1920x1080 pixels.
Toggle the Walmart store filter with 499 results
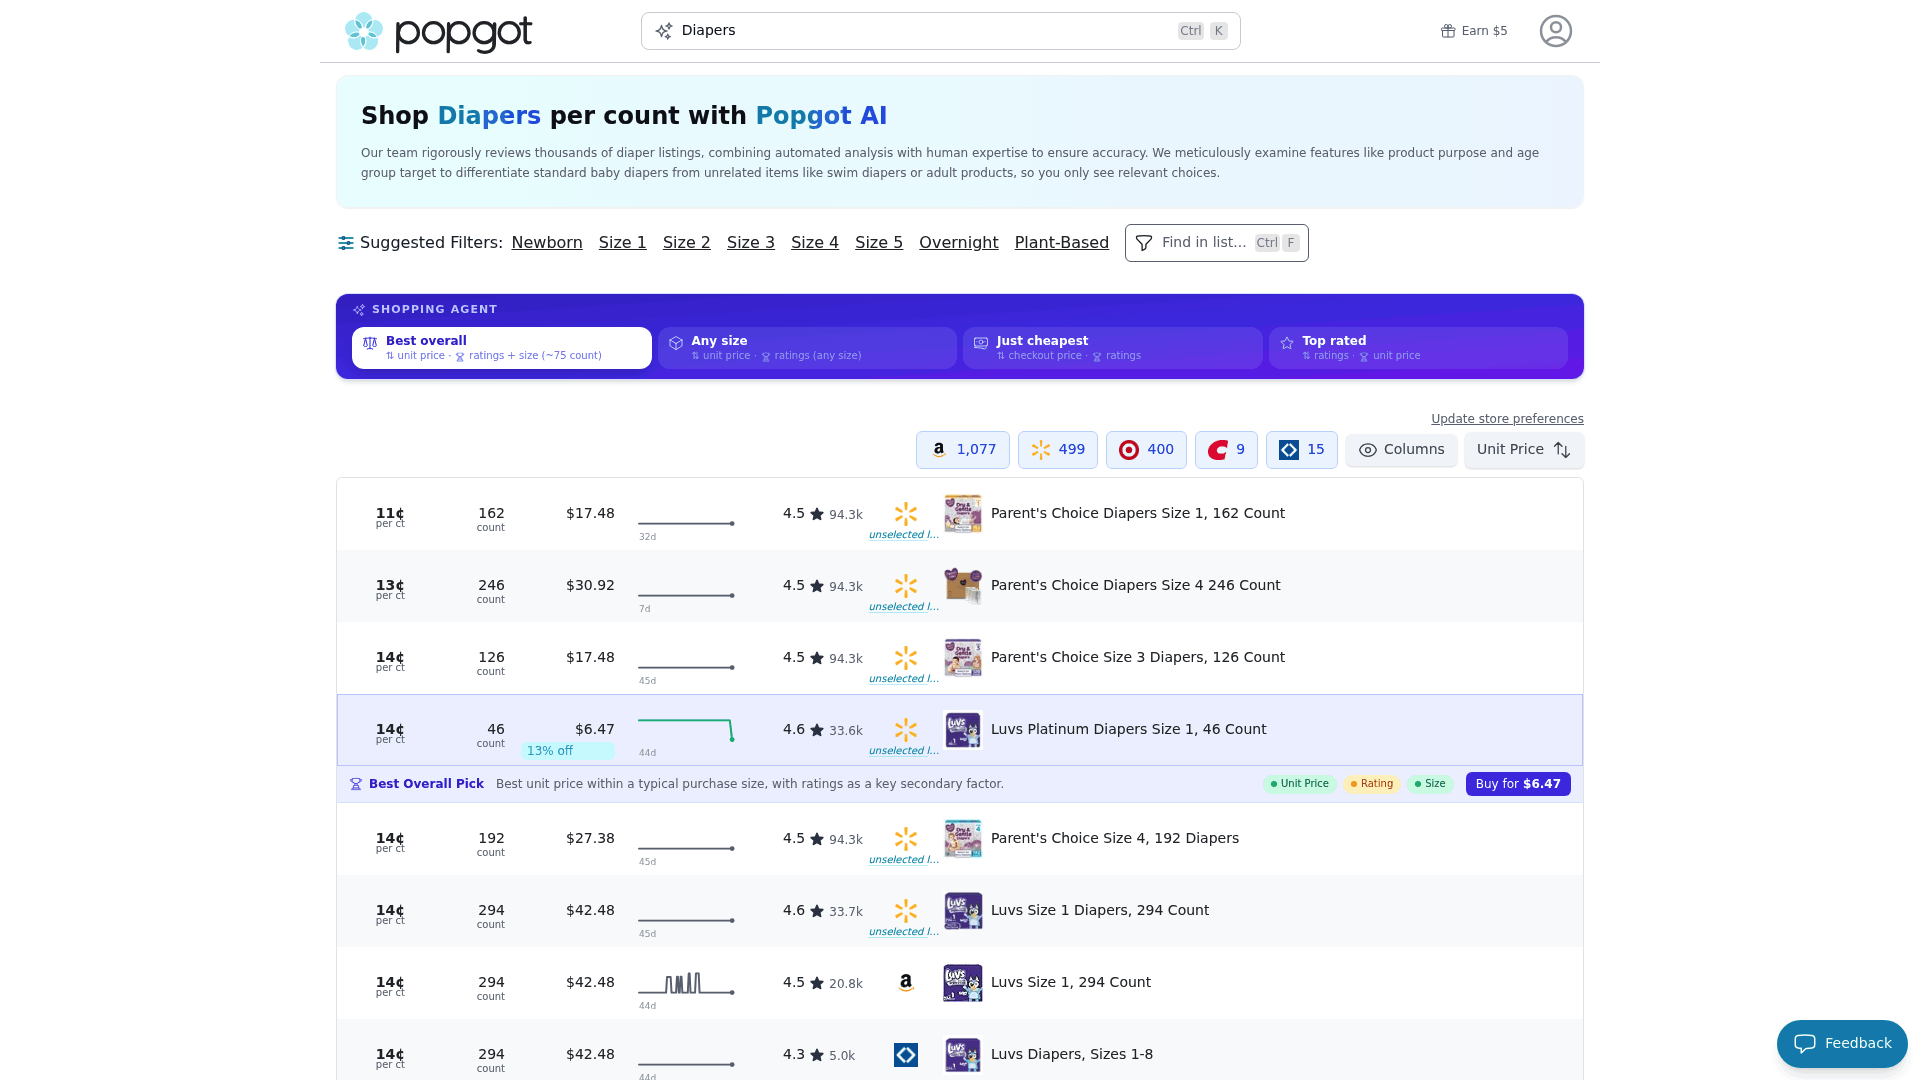1058,450
